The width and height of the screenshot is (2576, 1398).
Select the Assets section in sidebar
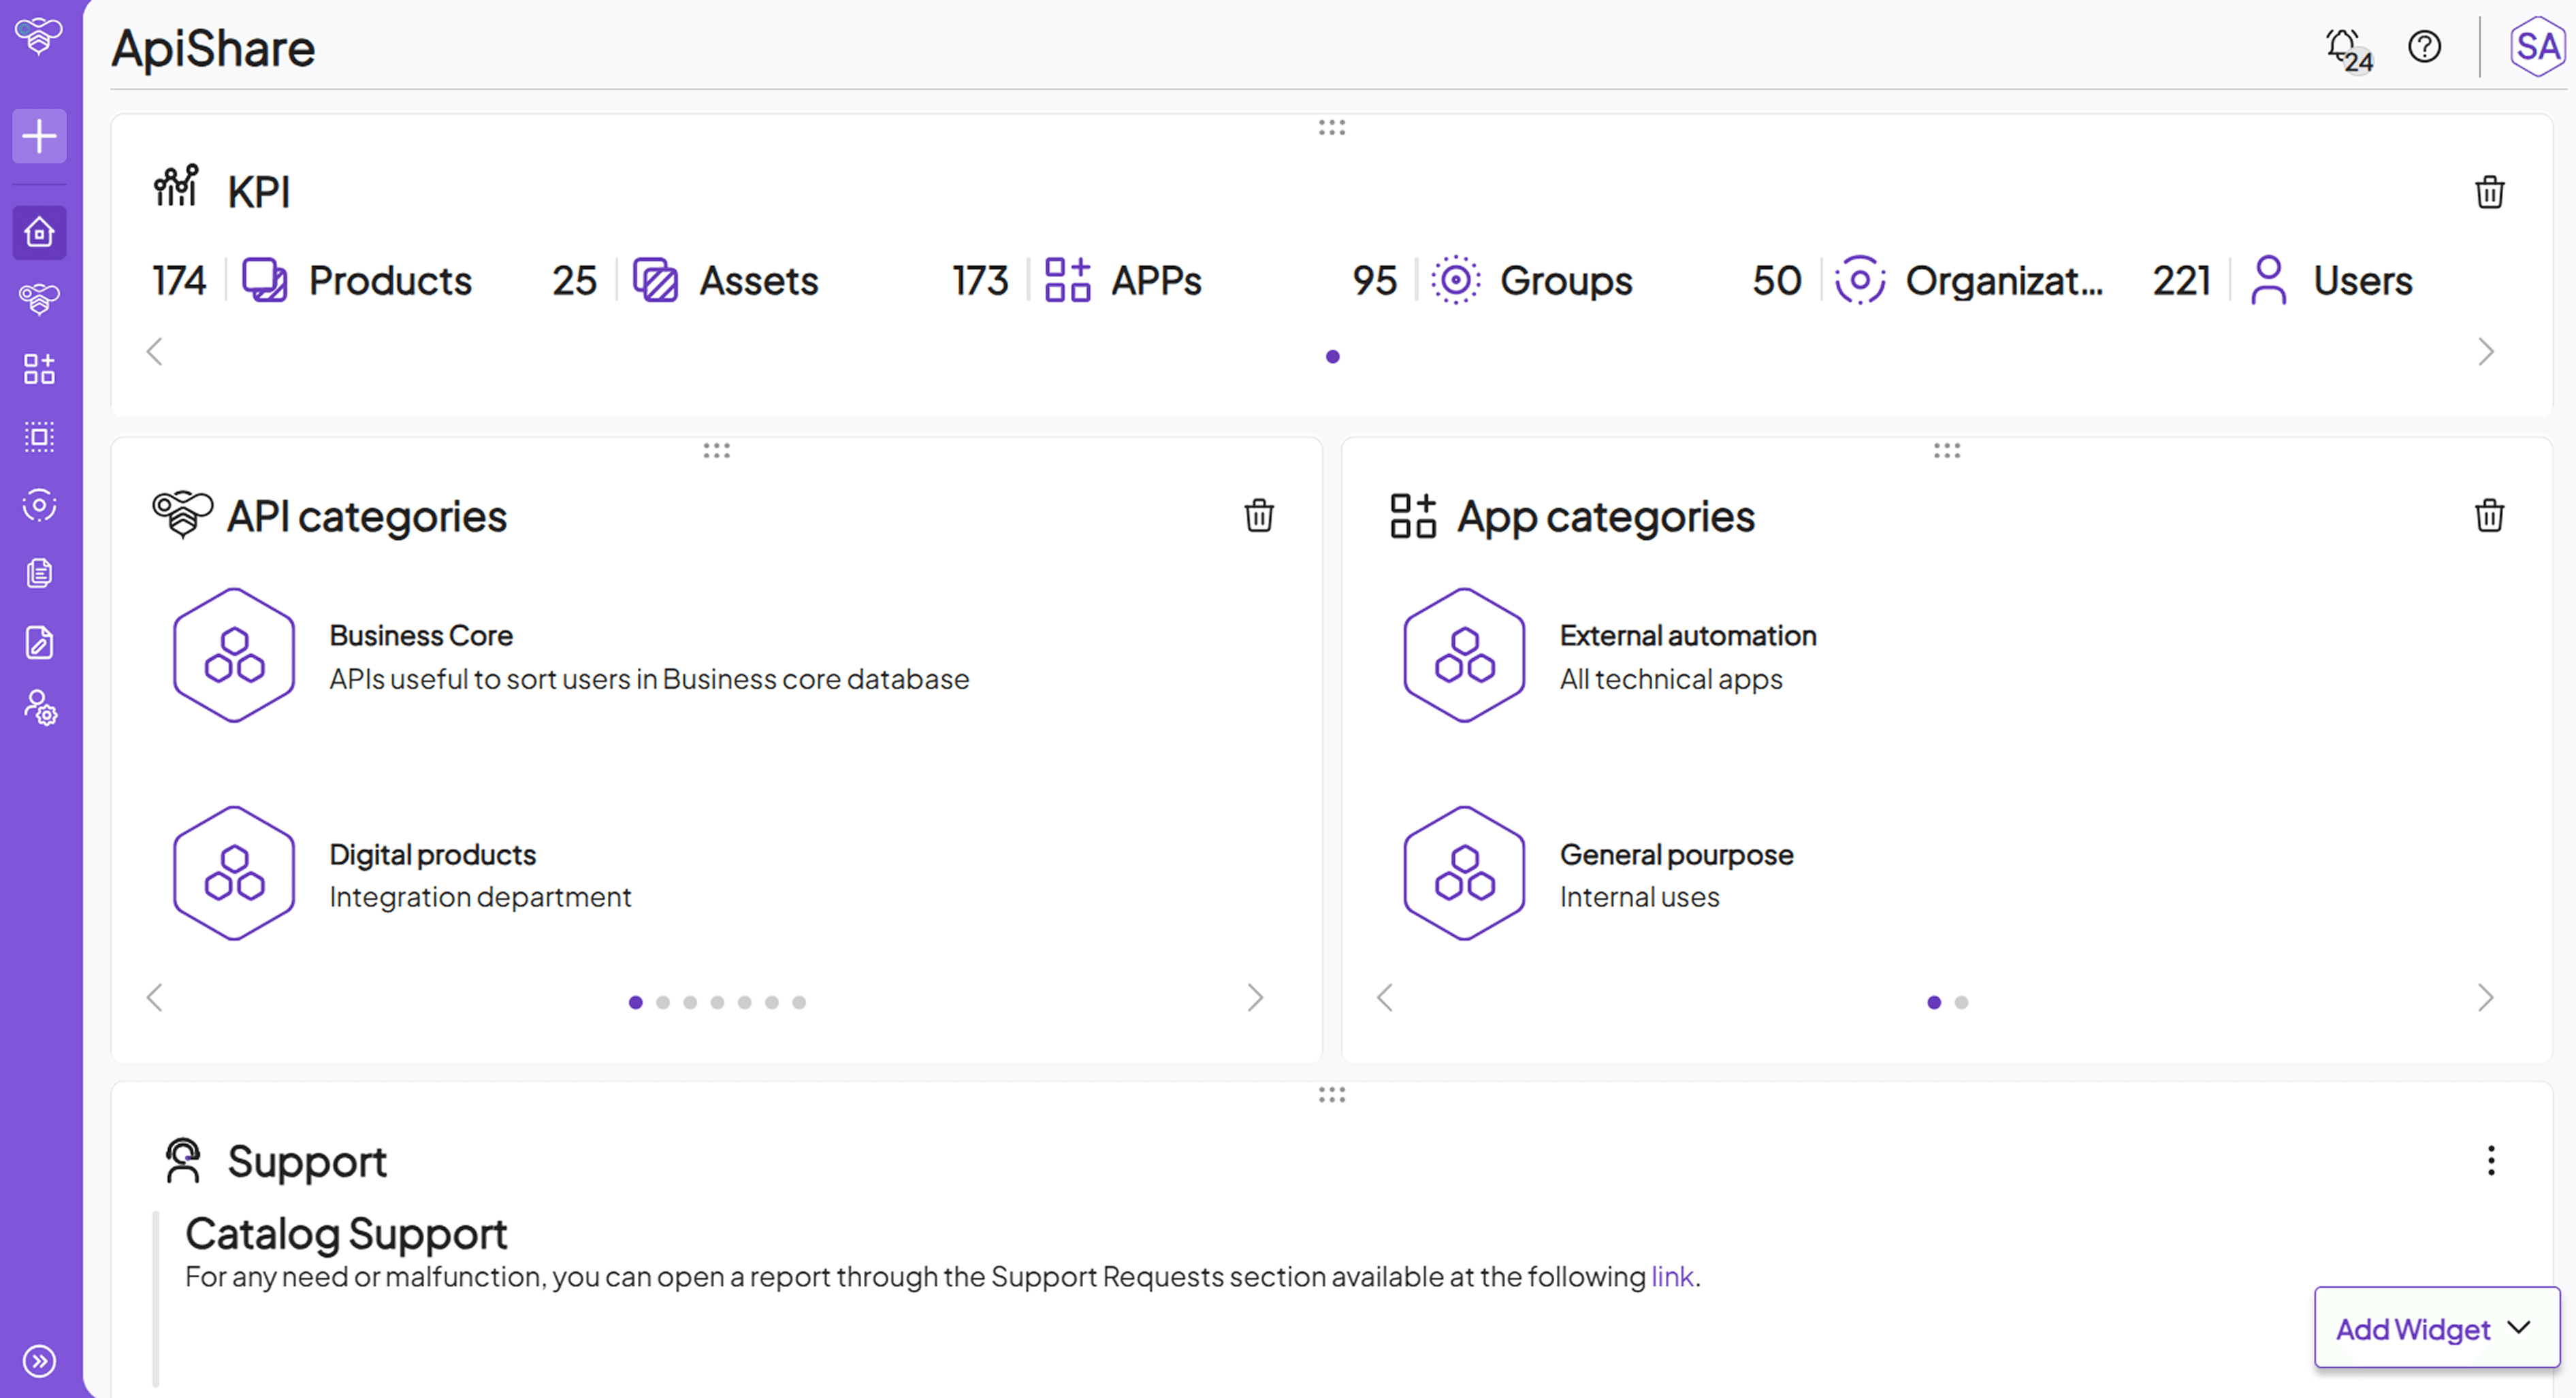point(40,437)
